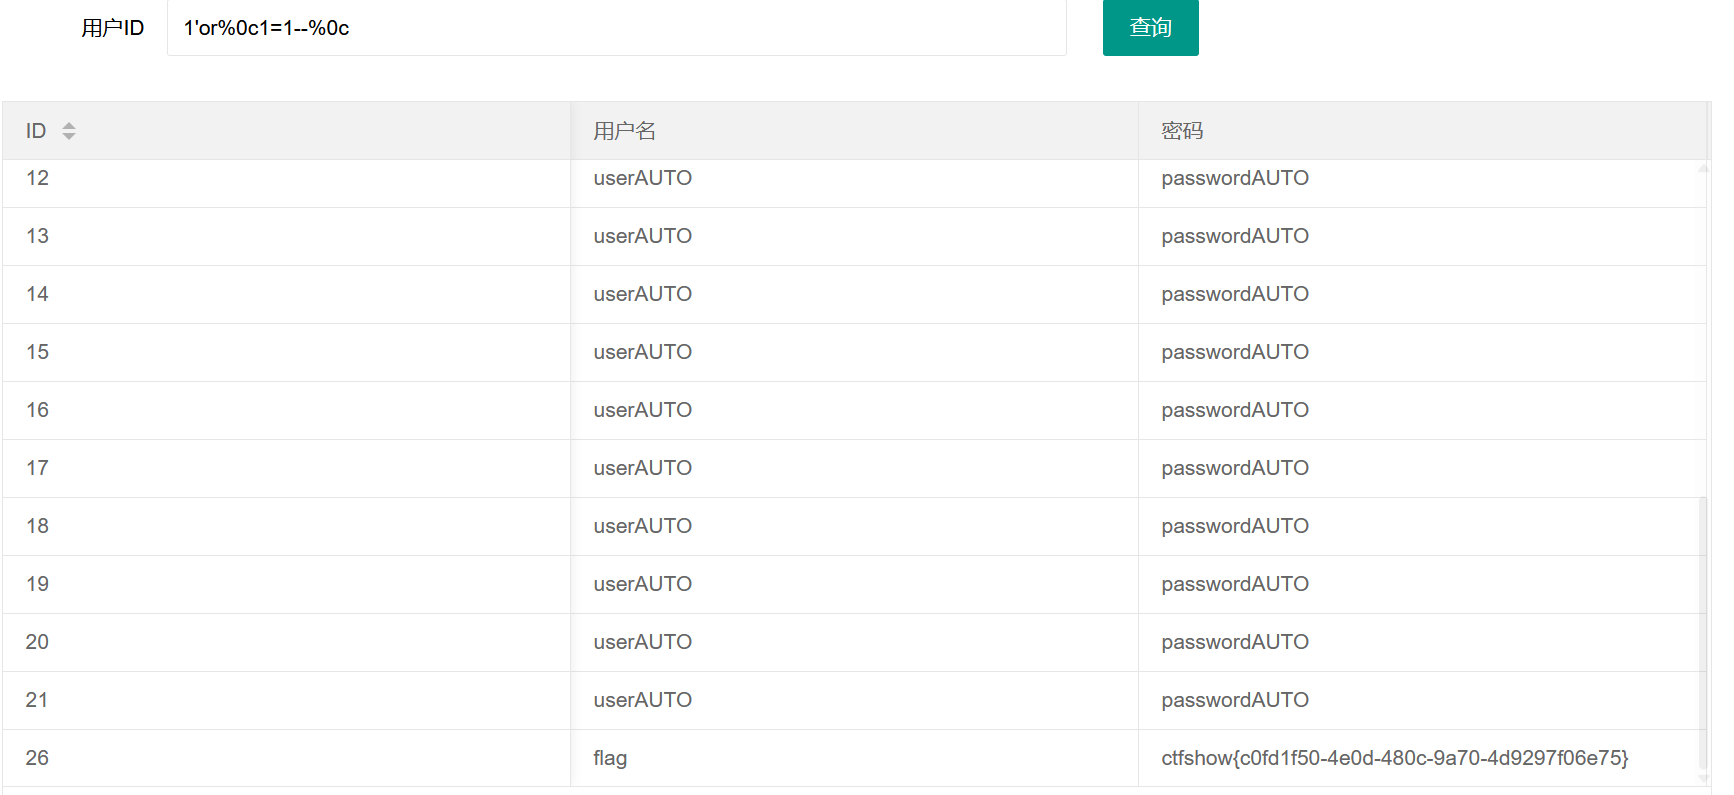Select ID cell 21 in the table
Viewport: 1734px width, 795px height.
point(37,700)
